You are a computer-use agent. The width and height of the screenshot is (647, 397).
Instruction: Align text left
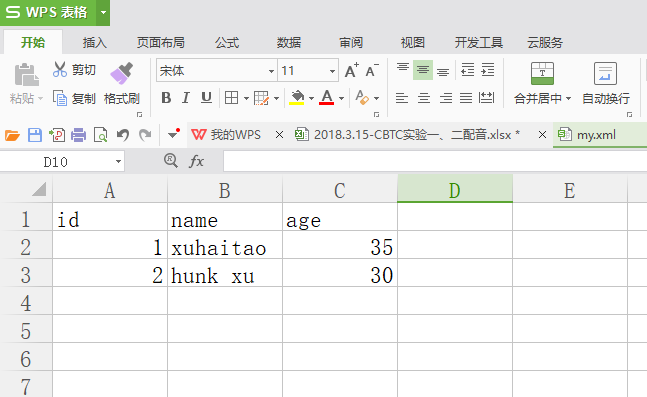click(402, 98)
